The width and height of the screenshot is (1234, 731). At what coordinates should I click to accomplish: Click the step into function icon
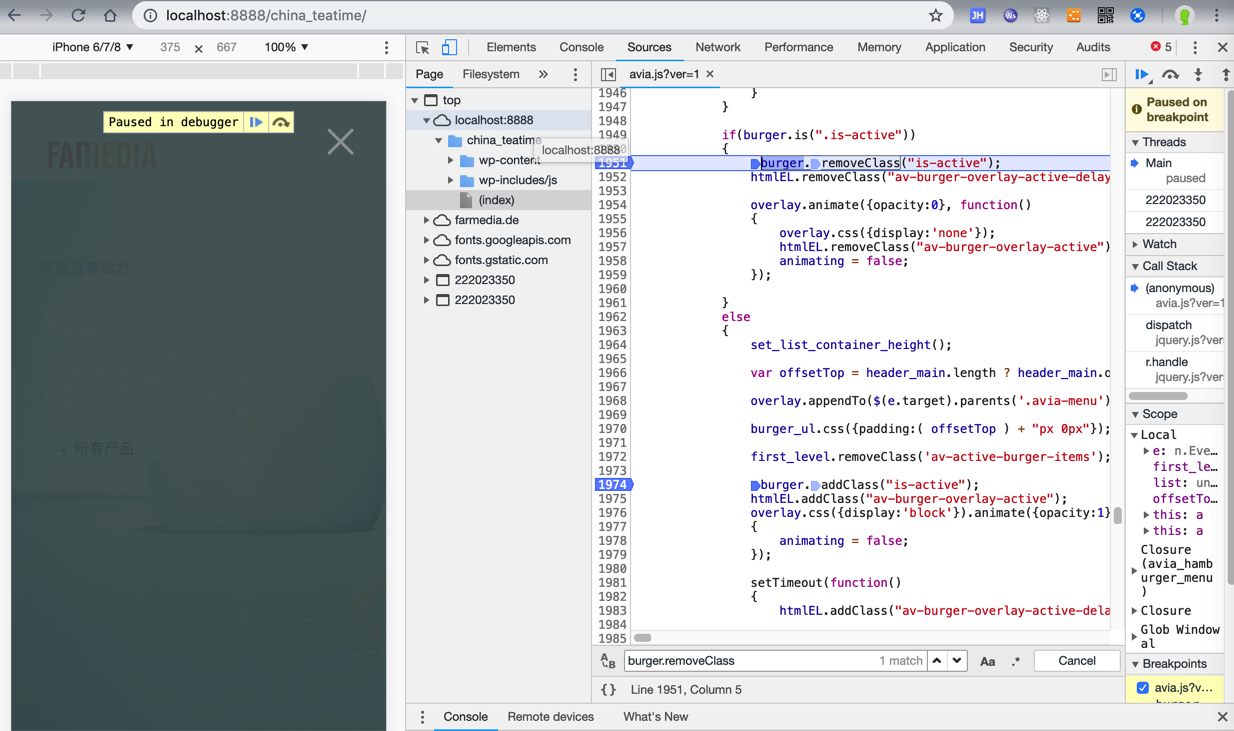point(1198,75)
